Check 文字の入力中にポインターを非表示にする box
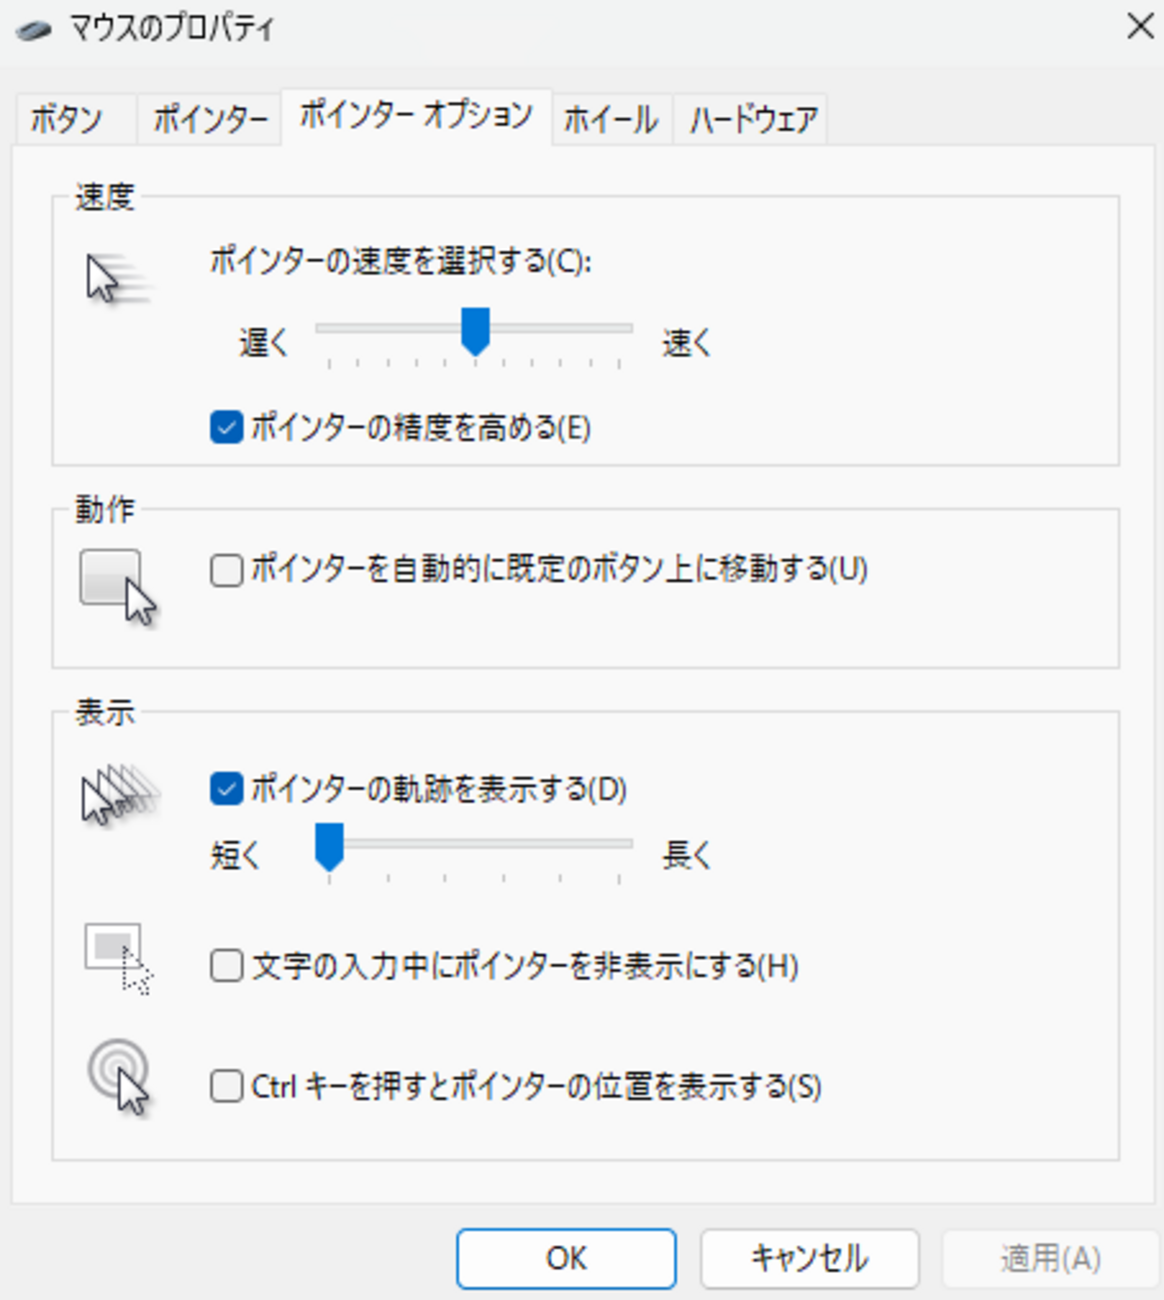Image resolution: width=1164 pixels, height=1300 pixels. pos(227,966)
